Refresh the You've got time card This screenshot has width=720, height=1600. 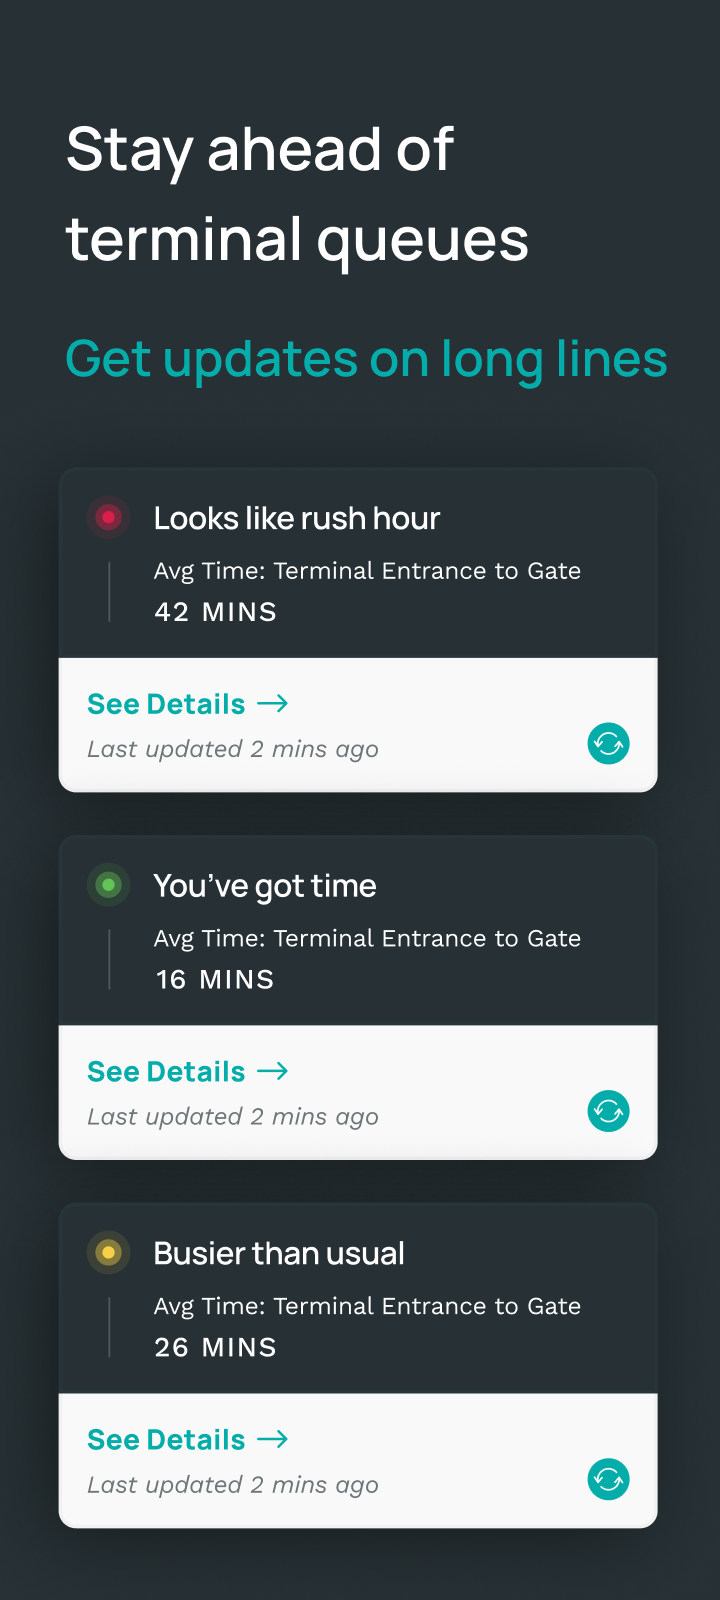pos(608,1111)
